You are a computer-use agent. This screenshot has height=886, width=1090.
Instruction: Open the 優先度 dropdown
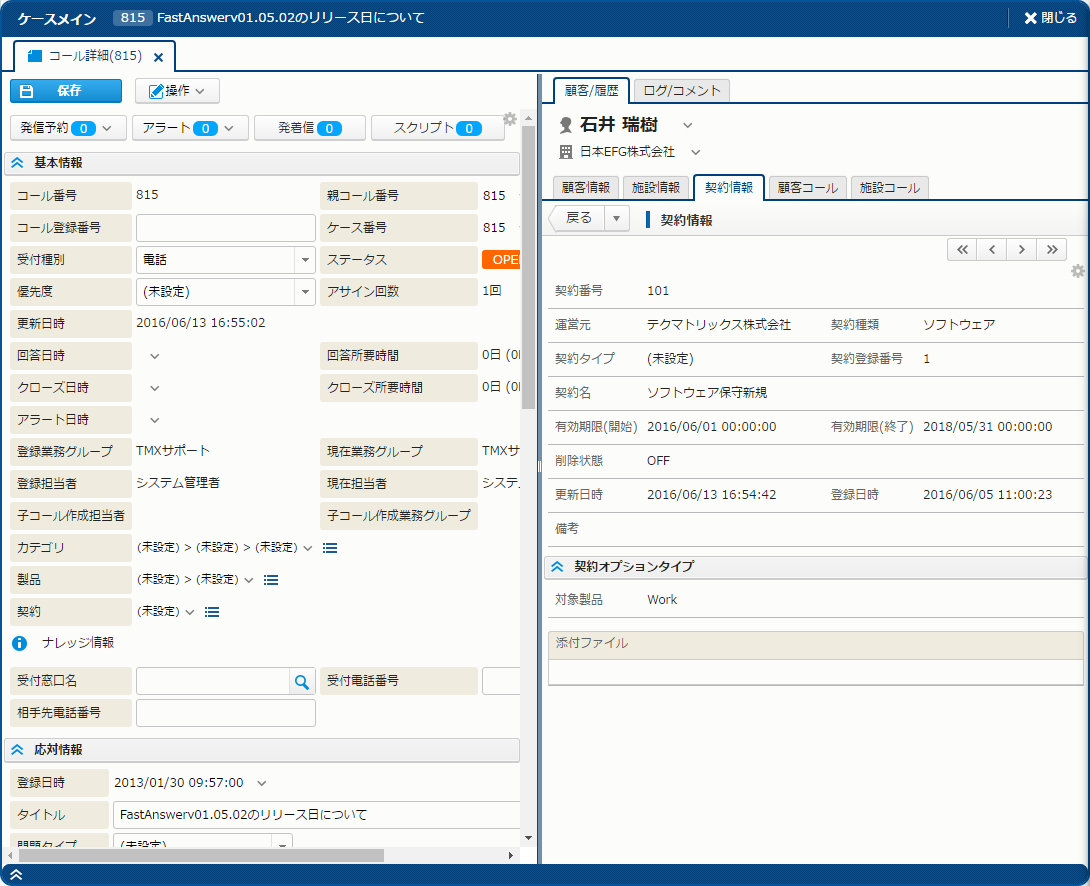[305, 292]
